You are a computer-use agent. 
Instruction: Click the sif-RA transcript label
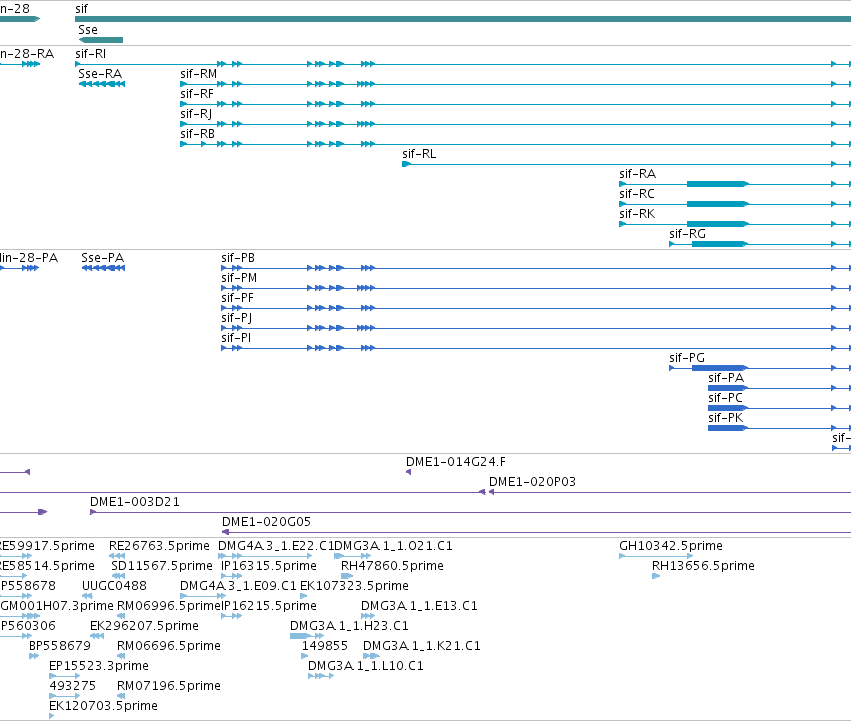coord(638,174)
